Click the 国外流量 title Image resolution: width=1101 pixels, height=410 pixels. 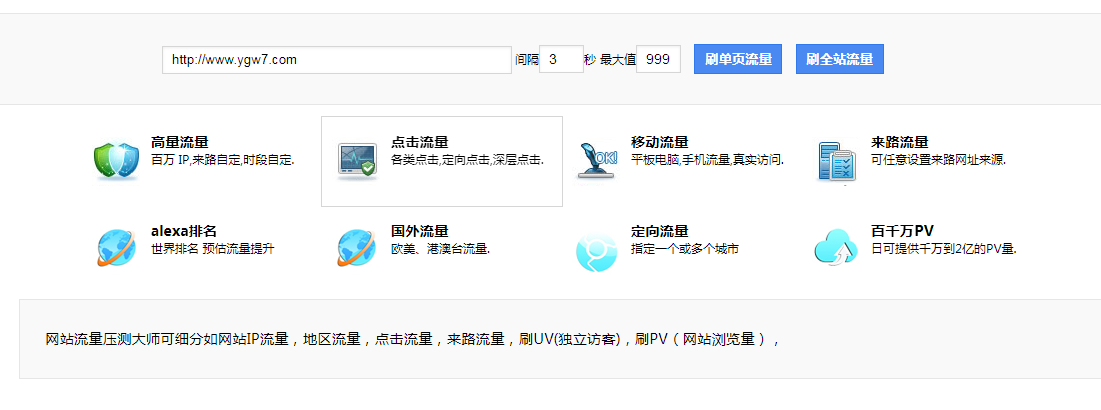pyautogui.click(x=420, y=230)
